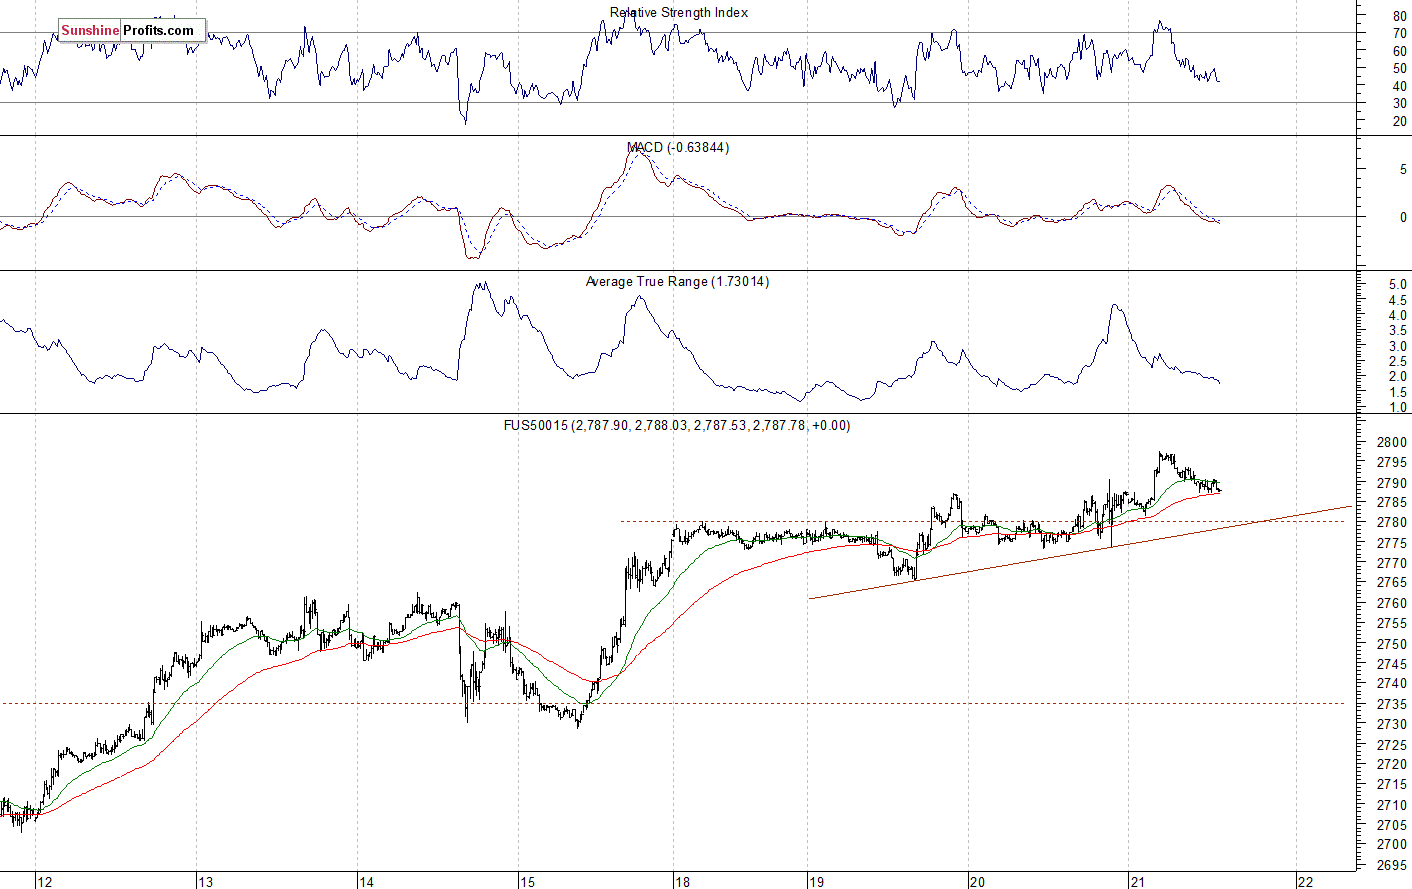Click date label 22 on time axis
This screenshot has width=1412, height=889.
1305,881
